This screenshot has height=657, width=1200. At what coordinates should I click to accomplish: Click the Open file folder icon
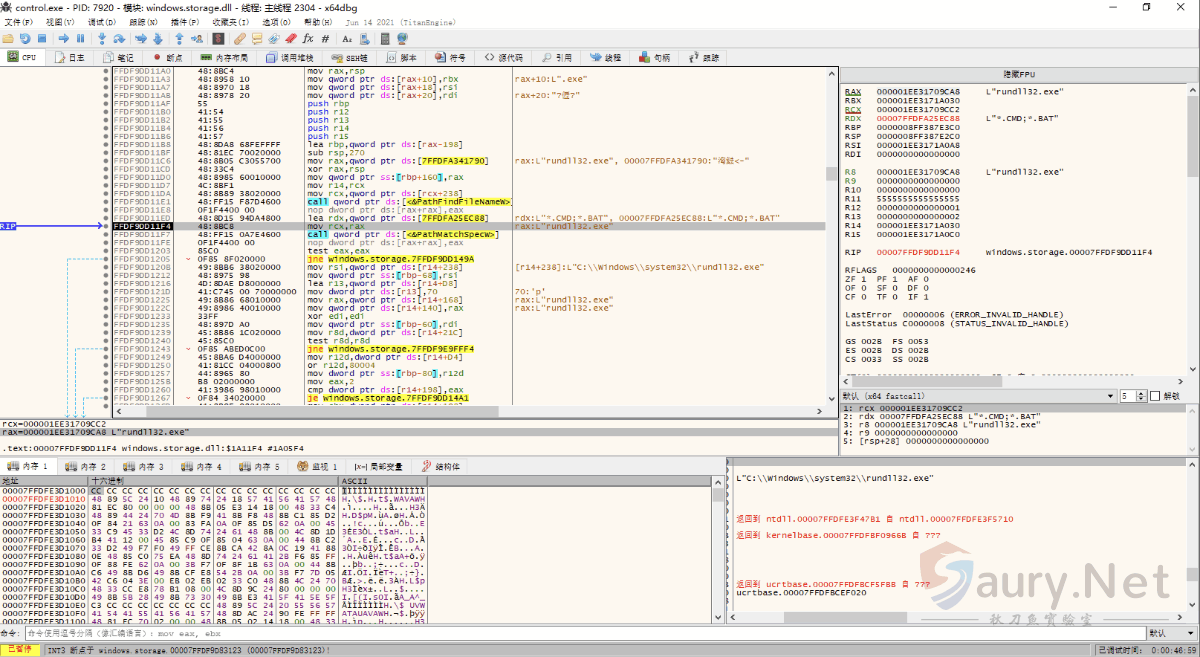coord(8,38)
